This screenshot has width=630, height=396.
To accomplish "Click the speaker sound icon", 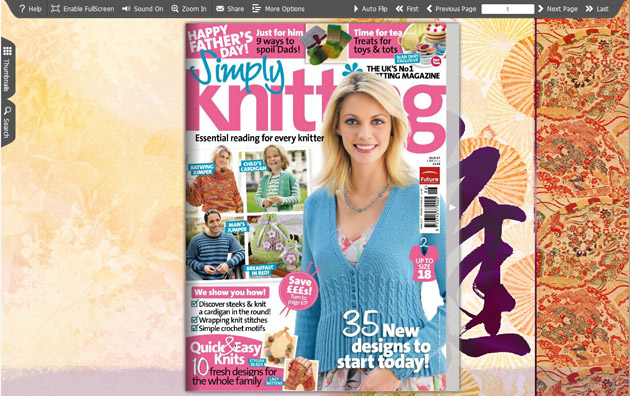I will pos(126,8).
